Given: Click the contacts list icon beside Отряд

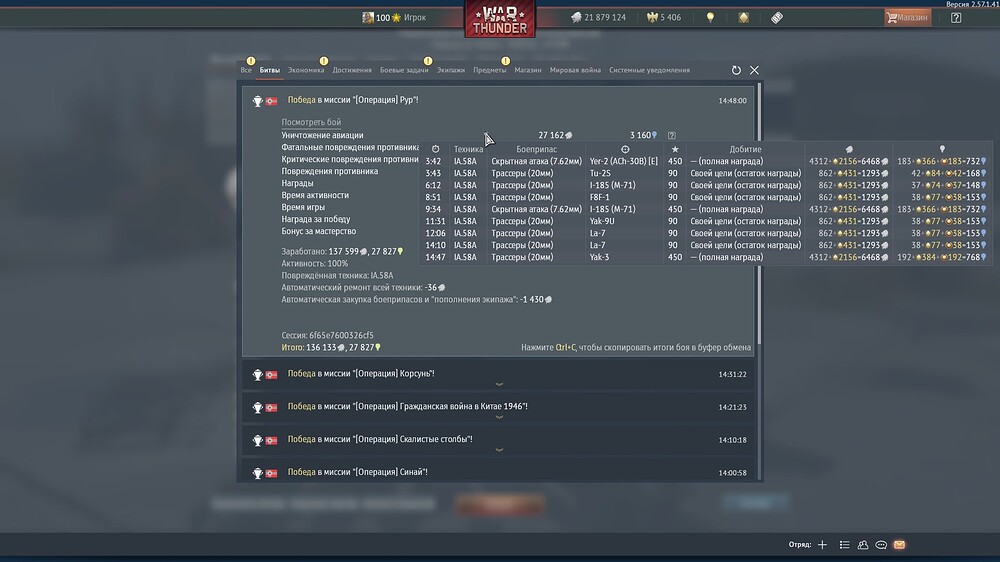Looking at the screenshot, I should tap(844, 545).
